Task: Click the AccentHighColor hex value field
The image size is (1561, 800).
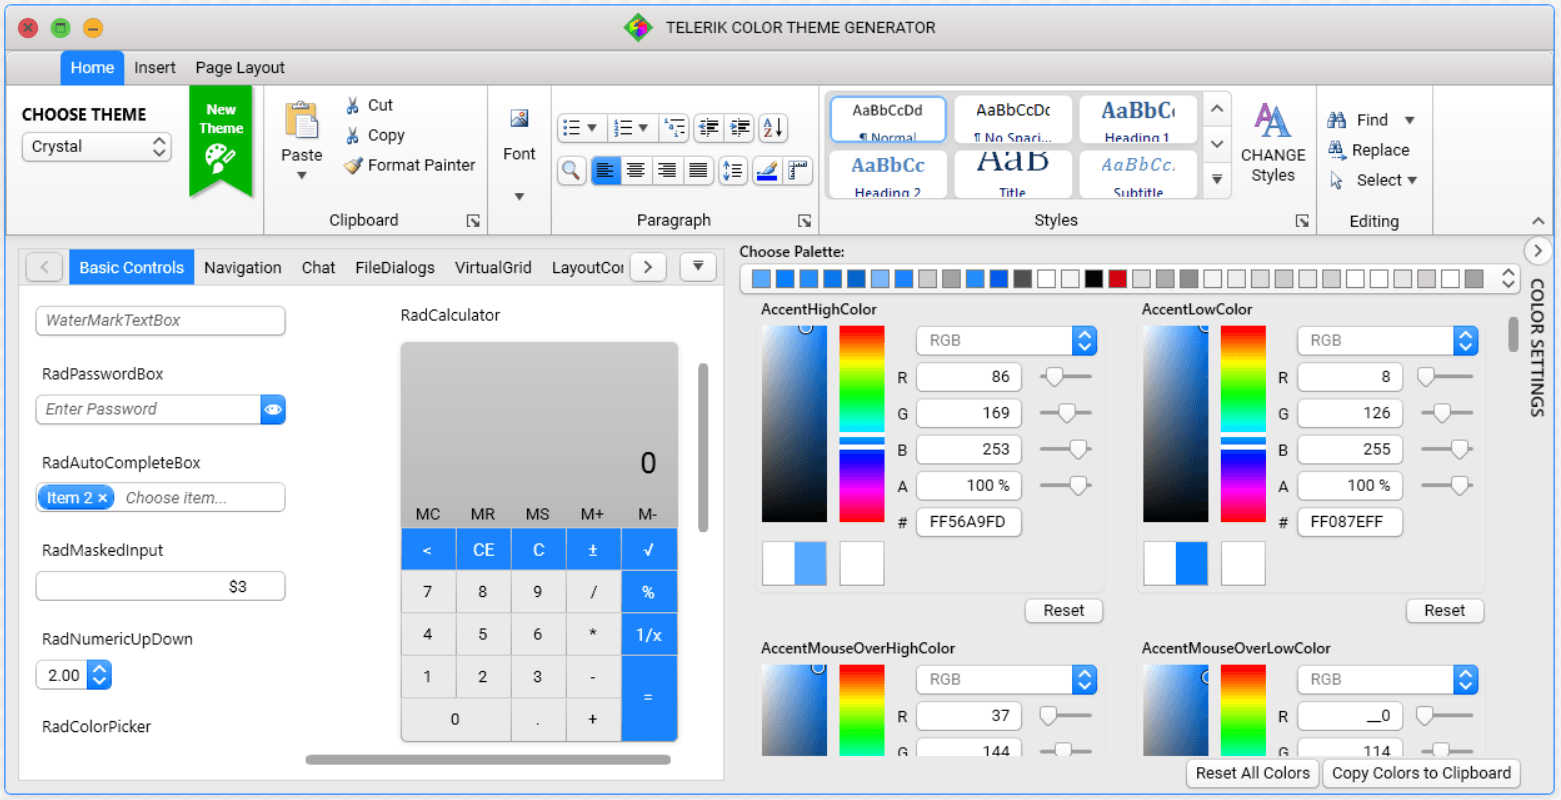Action: click(x=968, y=522)
